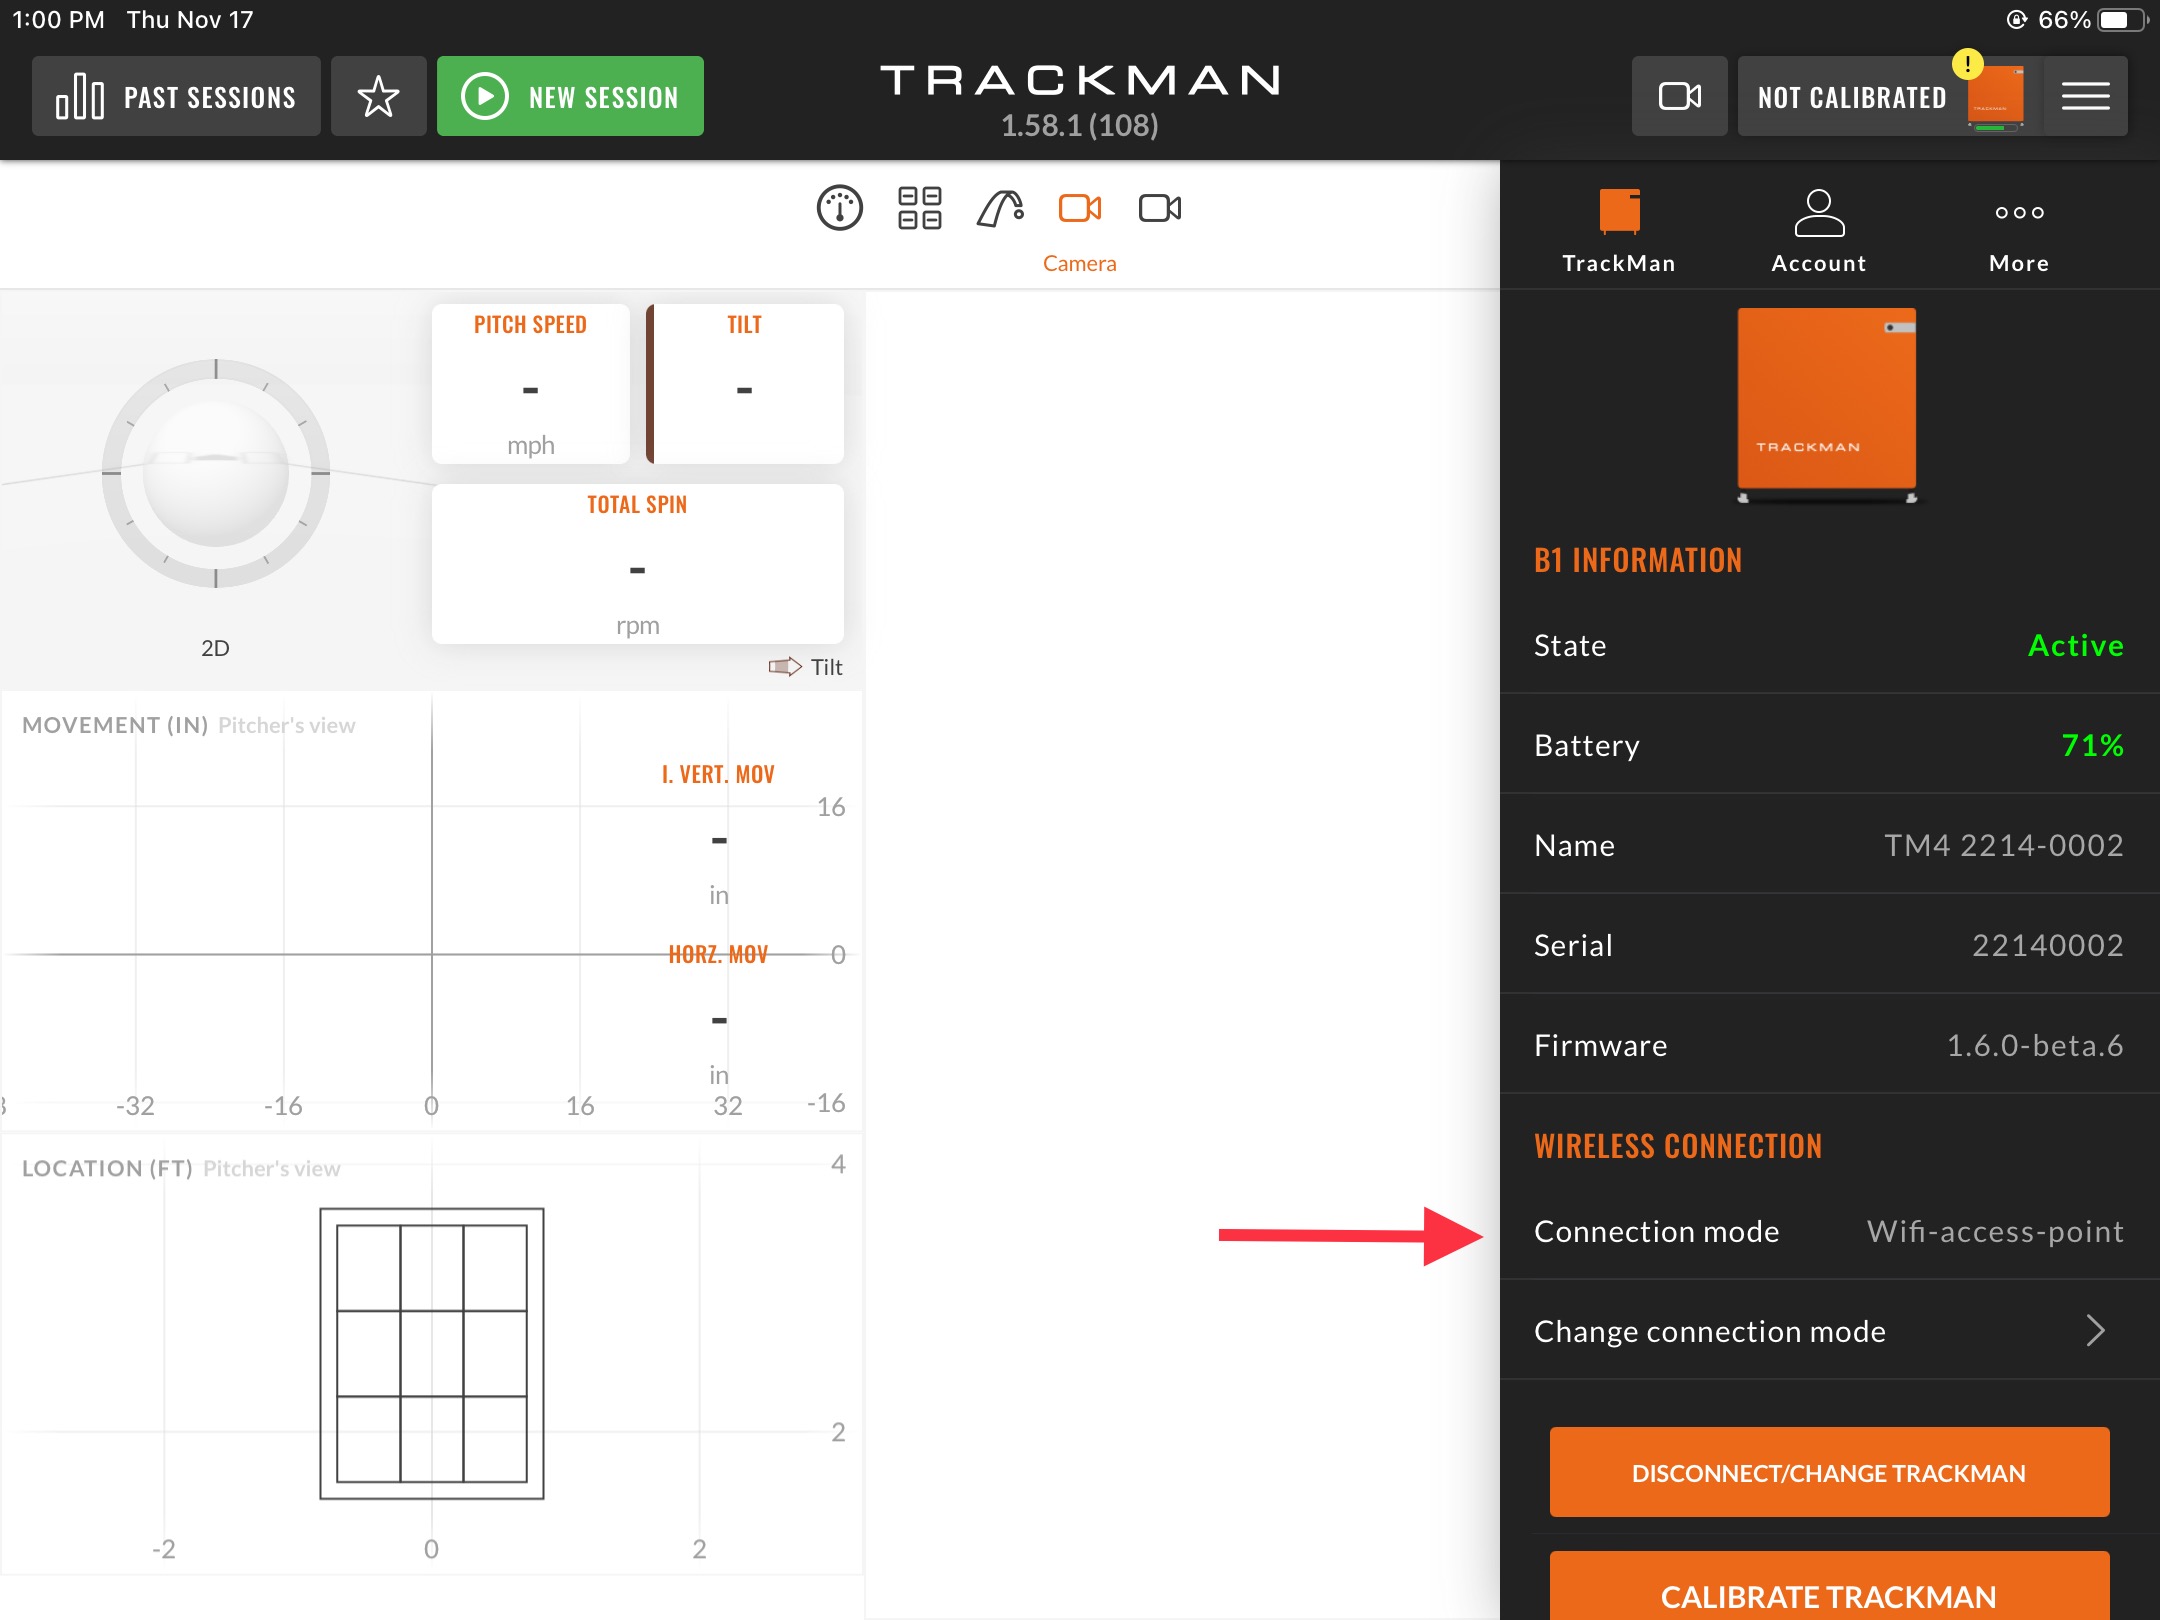
Task: Tap the device name TM4 2214-0002
Action: [x=2004, y=845]
